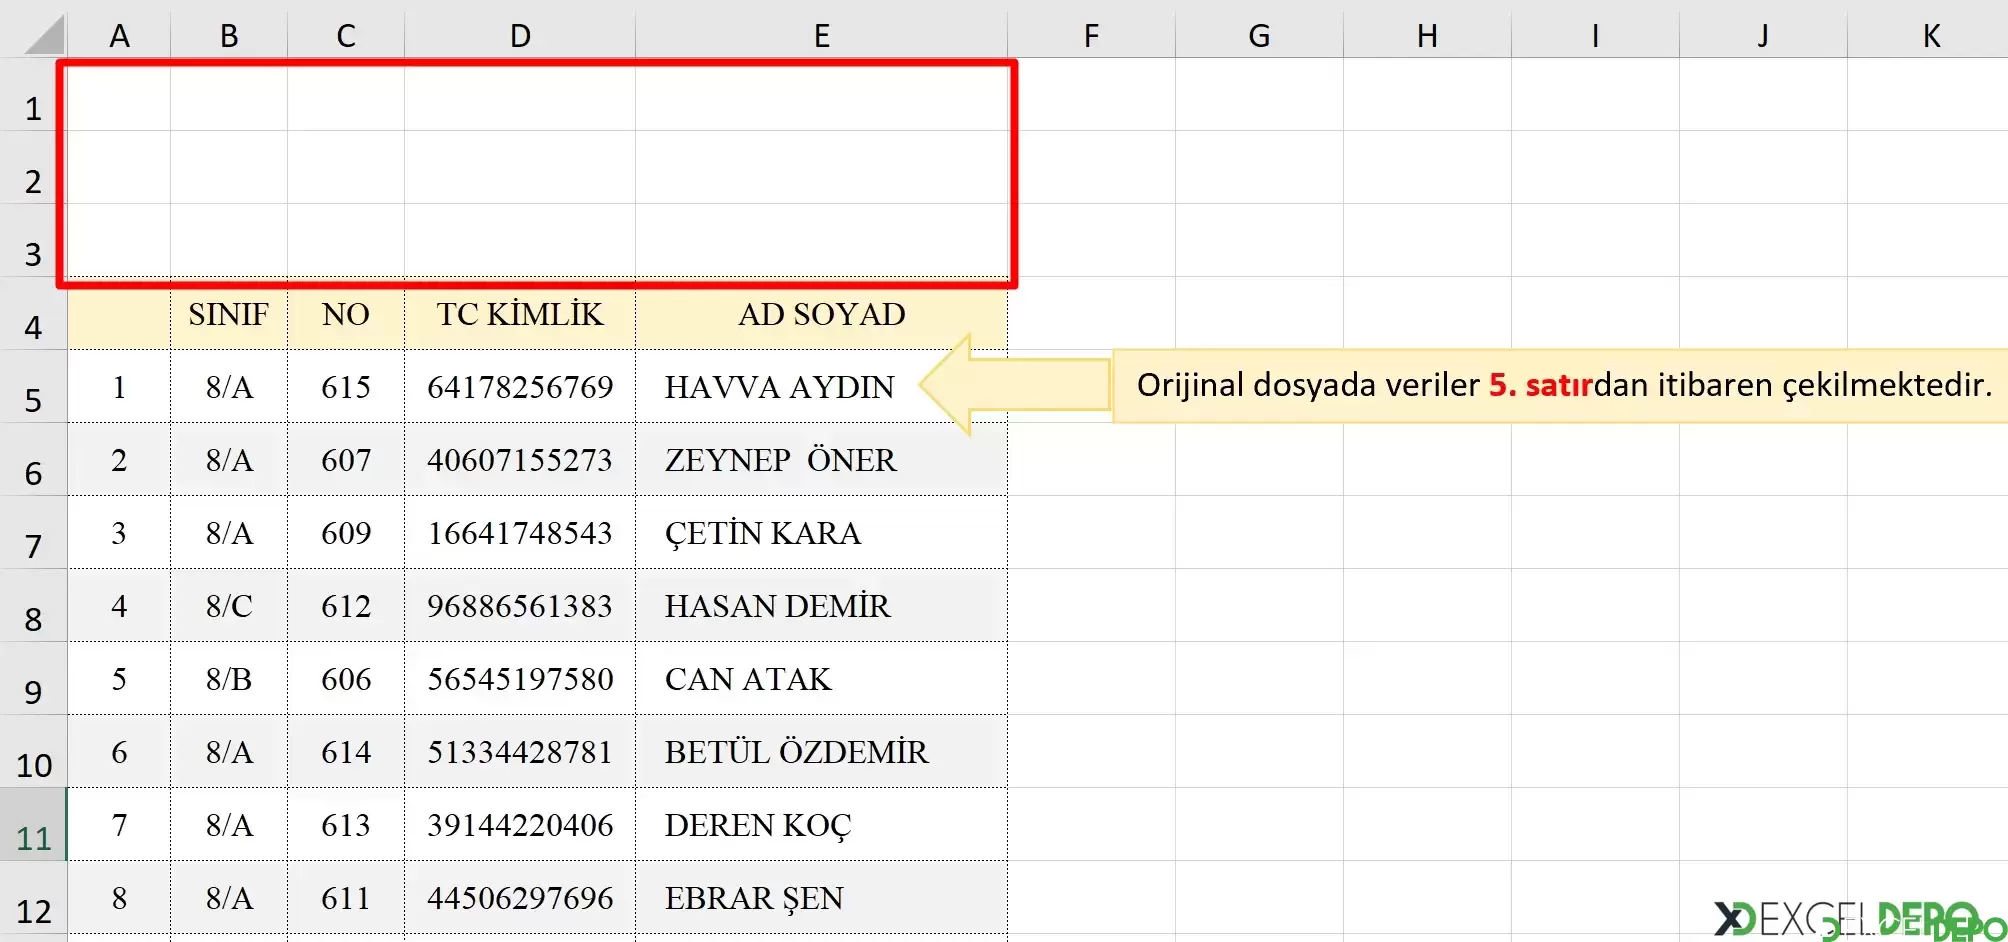Select student number 607 cell
The width and height of the screenshot is (2008, 942).
(x=346, y=459)
